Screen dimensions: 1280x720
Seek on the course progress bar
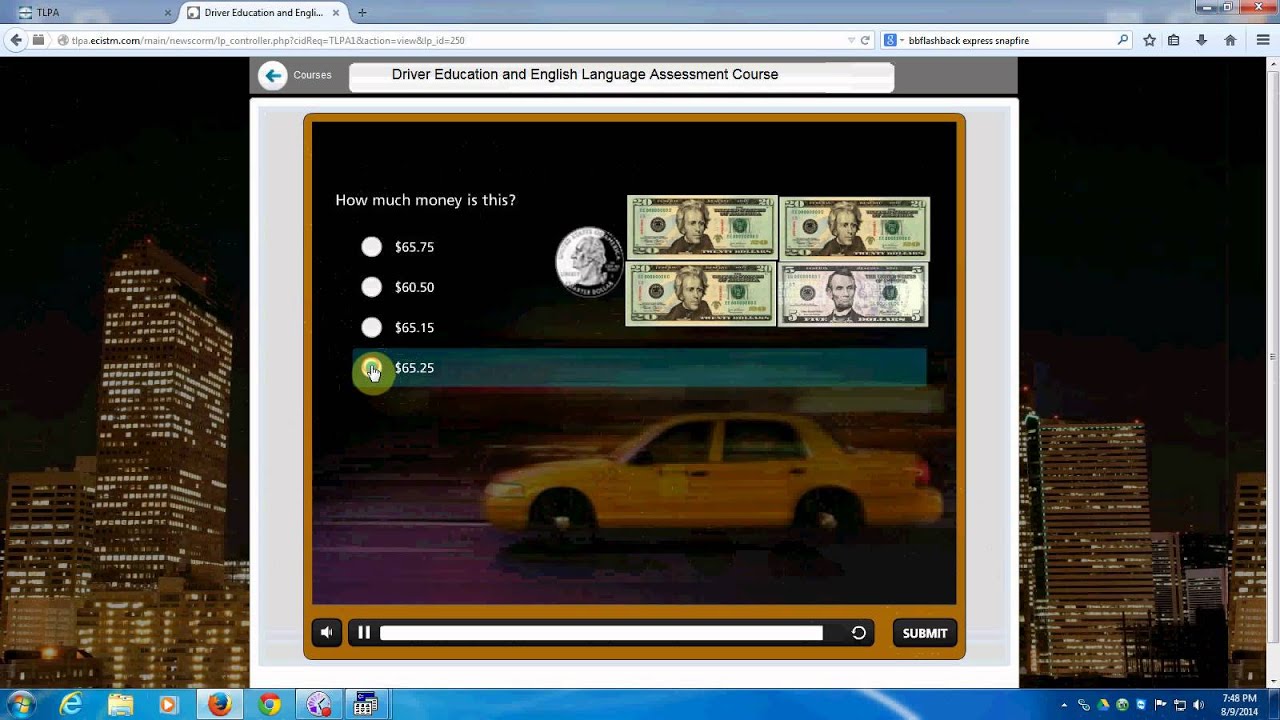pos(601,633)
